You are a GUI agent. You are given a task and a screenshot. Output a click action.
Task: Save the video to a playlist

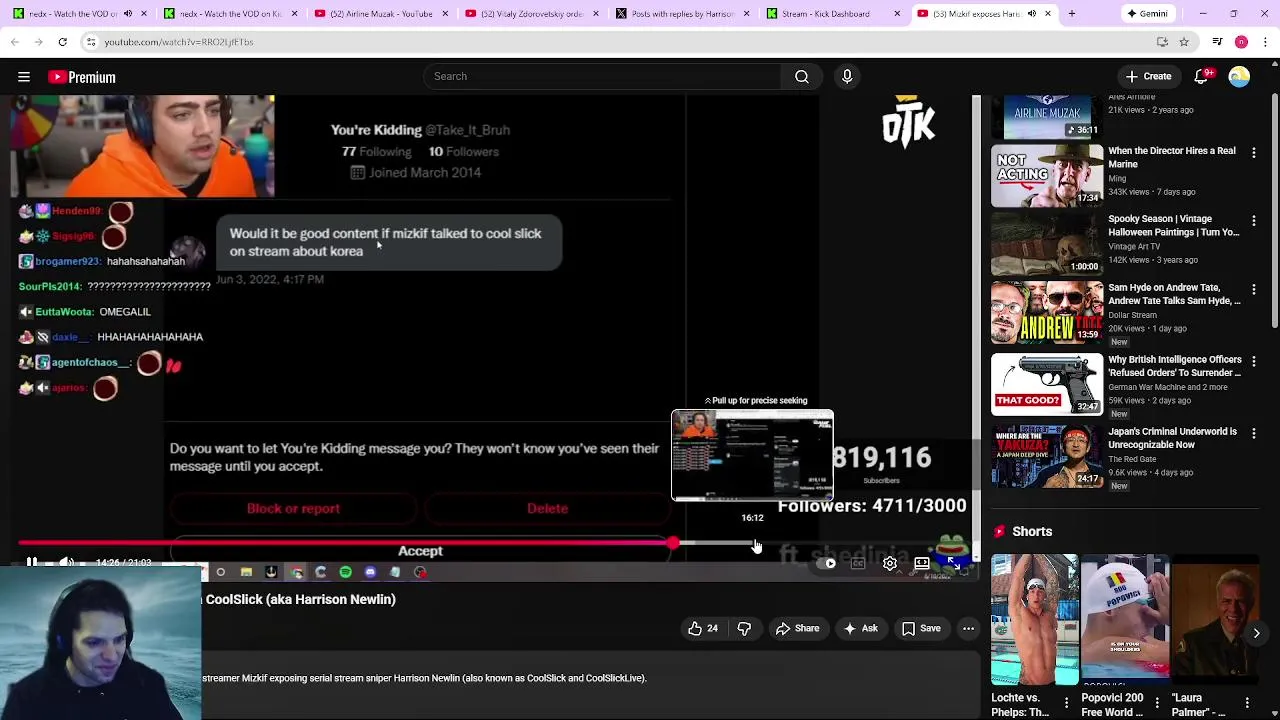pos(921,629)
